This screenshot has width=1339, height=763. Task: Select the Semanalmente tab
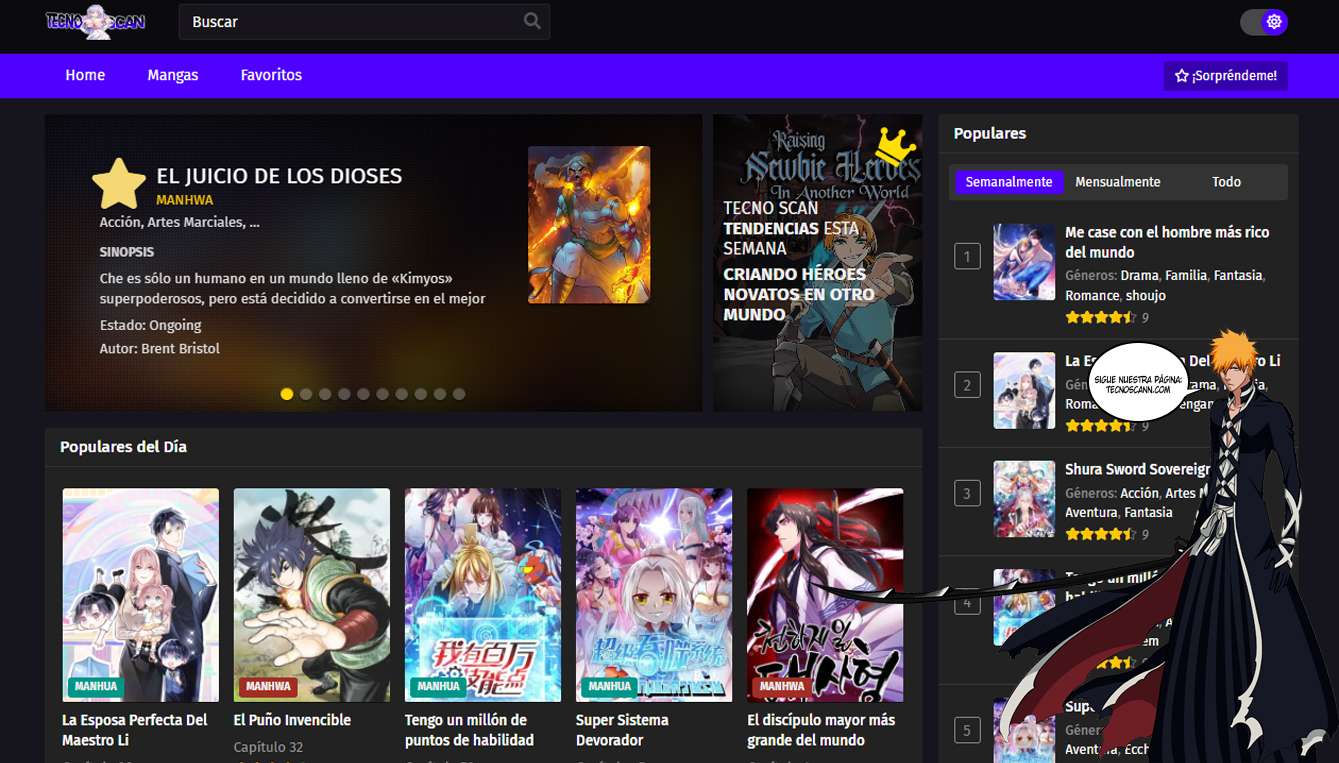(1008, 182)
